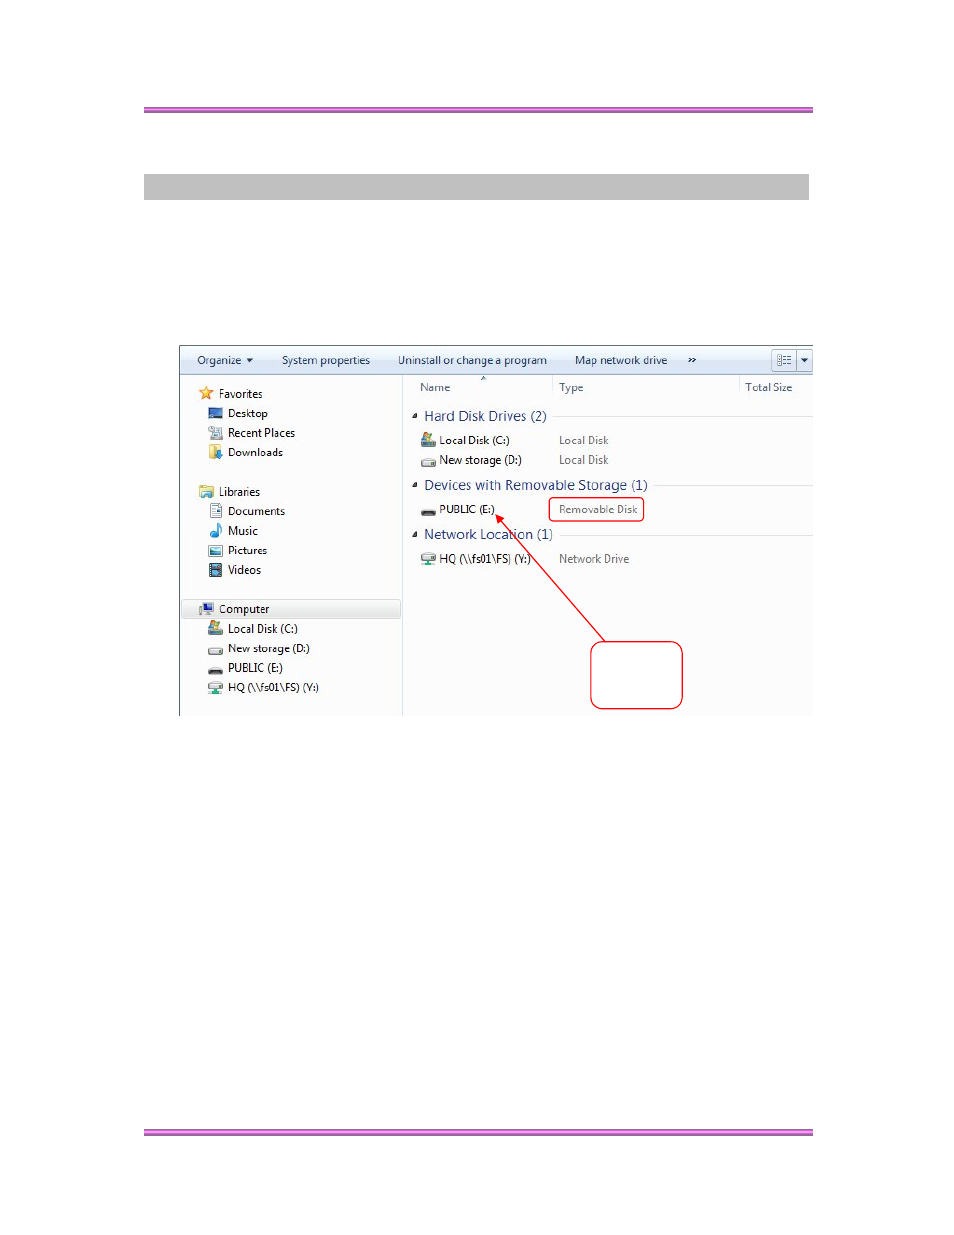This screenshot has width=954, height=1235.
Task: Collapse the Network Location group arrow
Action: pyautogui.click(x=415, y=534)
